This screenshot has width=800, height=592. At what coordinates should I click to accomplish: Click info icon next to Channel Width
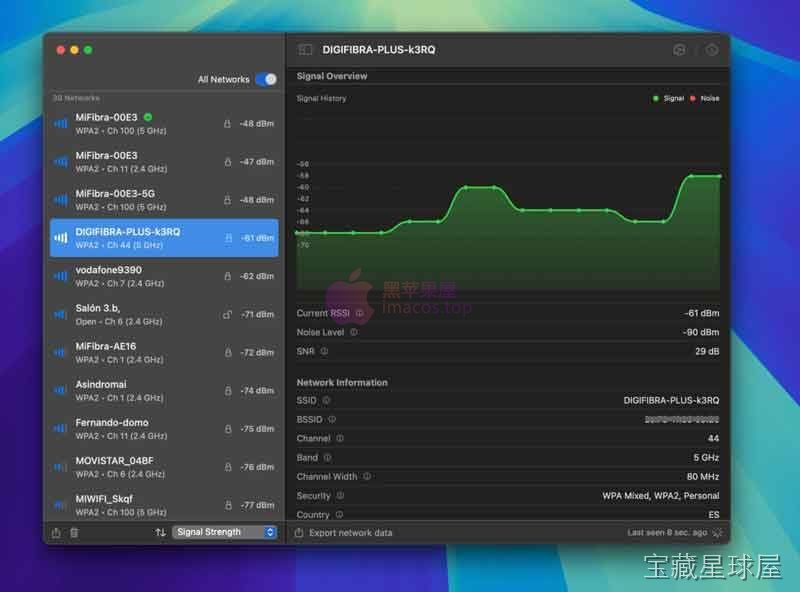click(x=367, y=476)
